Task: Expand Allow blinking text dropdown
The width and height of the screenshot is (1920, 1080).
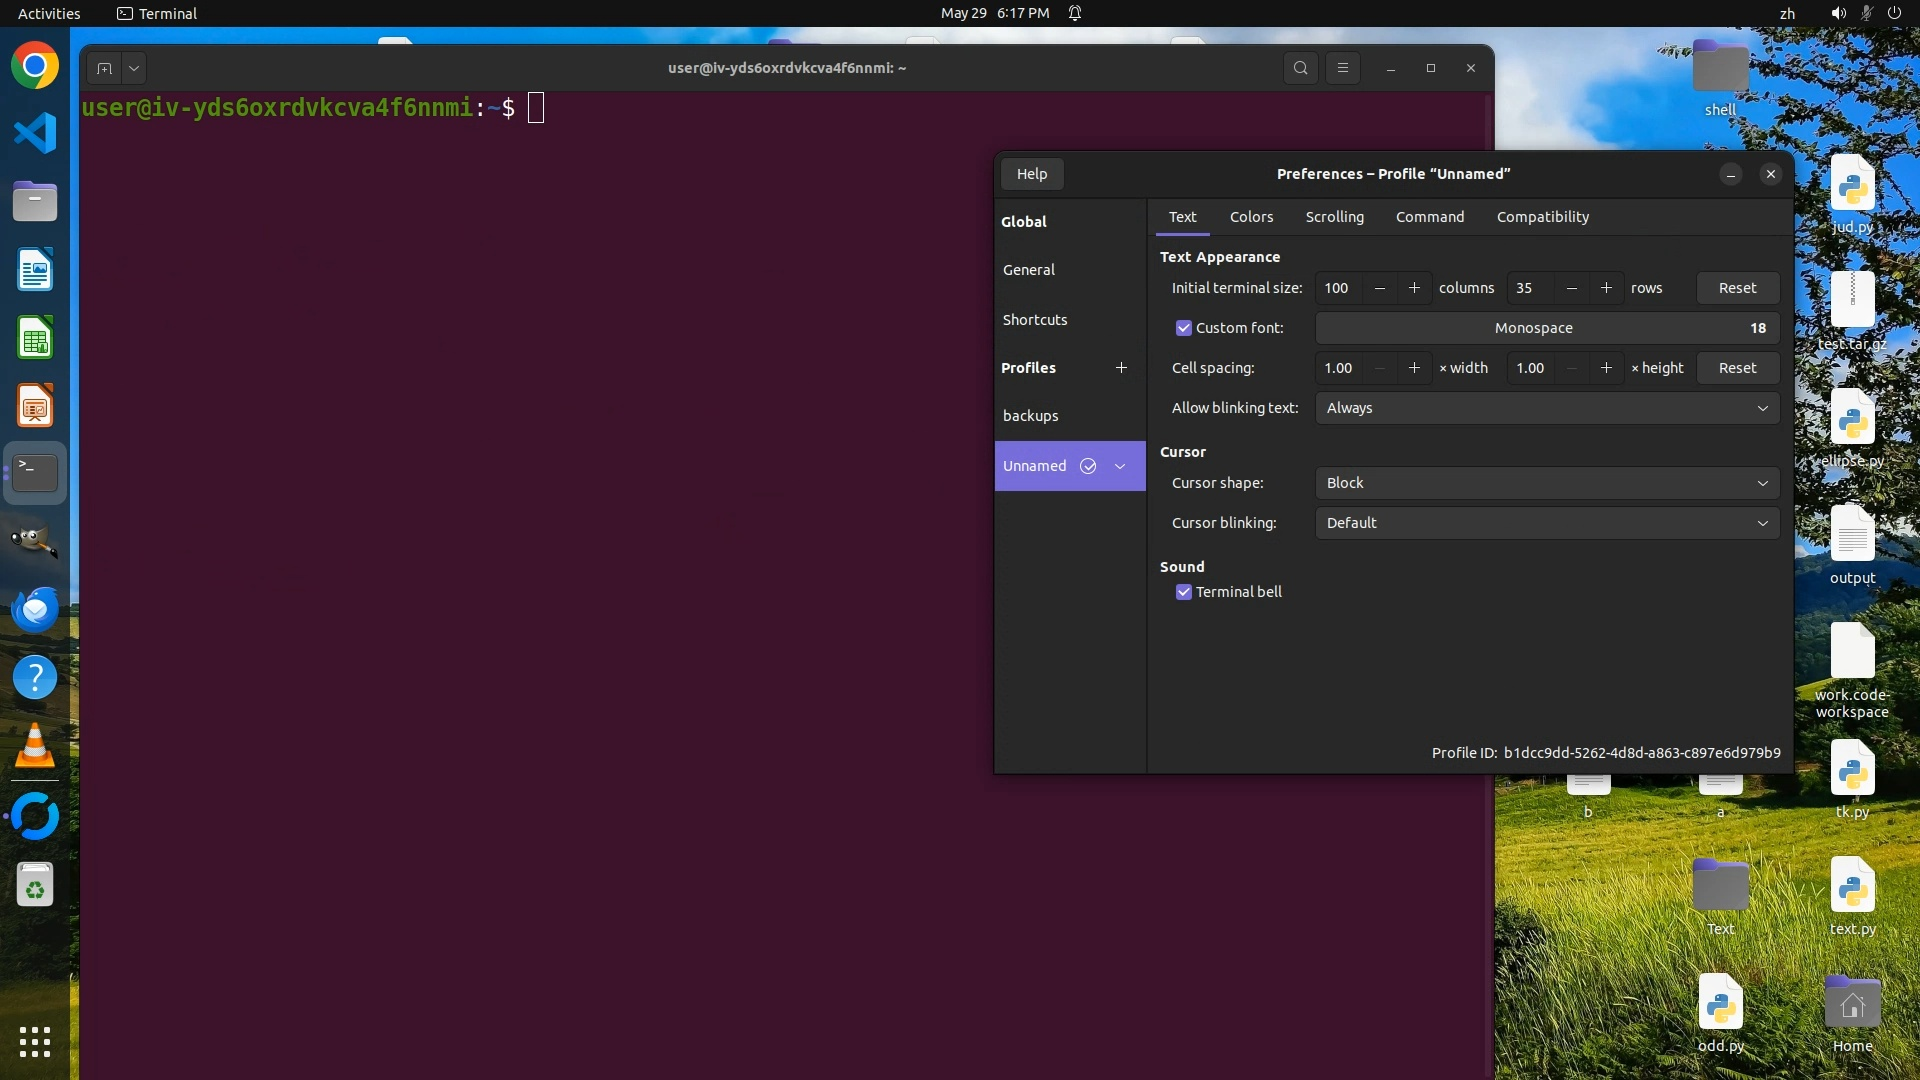Action: pos(1546,408)
